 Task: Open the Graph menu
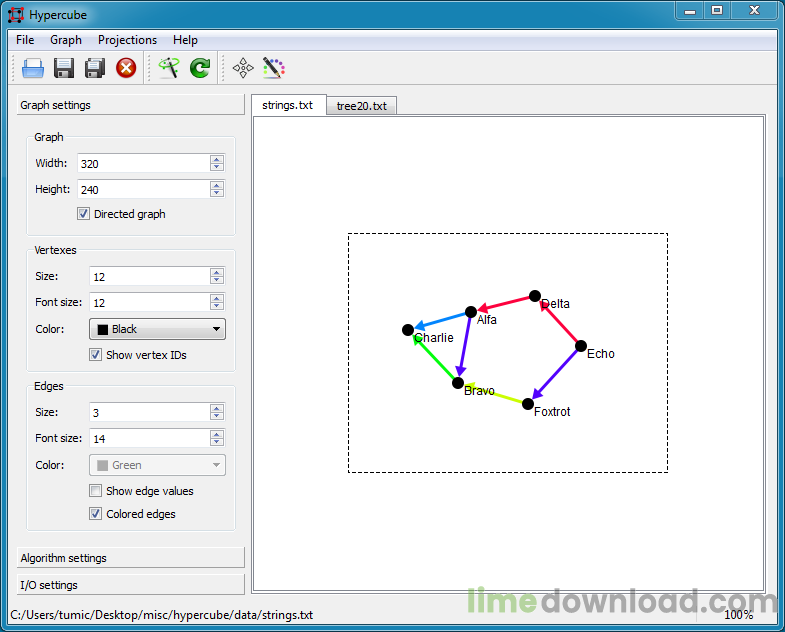pos(66,40)
